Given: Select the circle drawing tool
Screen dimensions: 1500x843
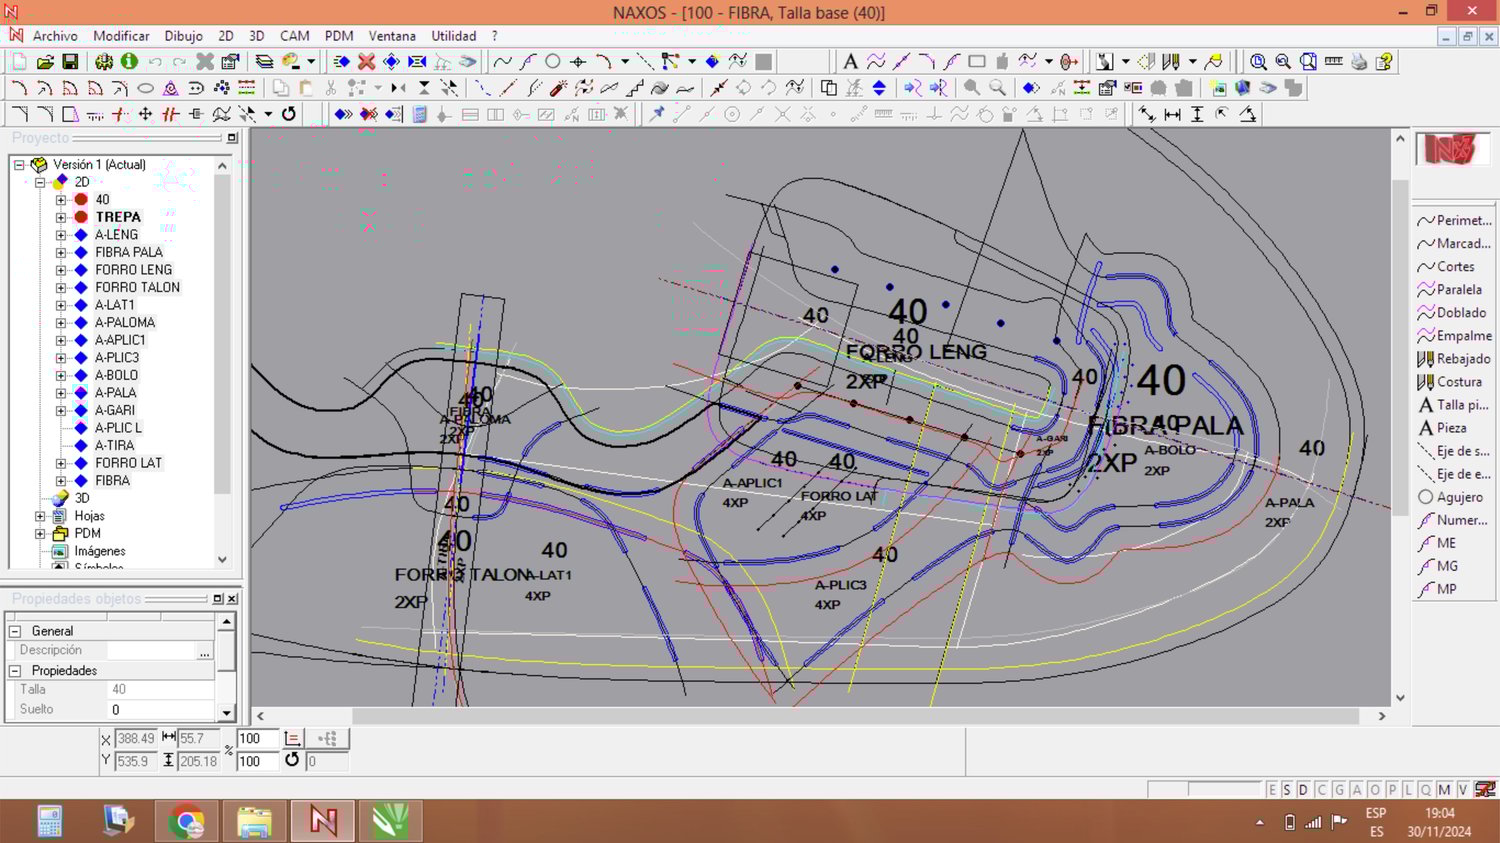Looking at the screenshot, I should (x=552, y=62).
